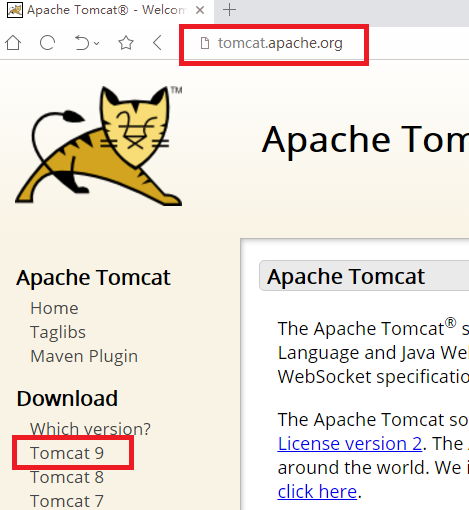Click the Tomcat cat logo image
Image resolution: width=469 pixels, height=510 pixels.
[x=99, y=145]
